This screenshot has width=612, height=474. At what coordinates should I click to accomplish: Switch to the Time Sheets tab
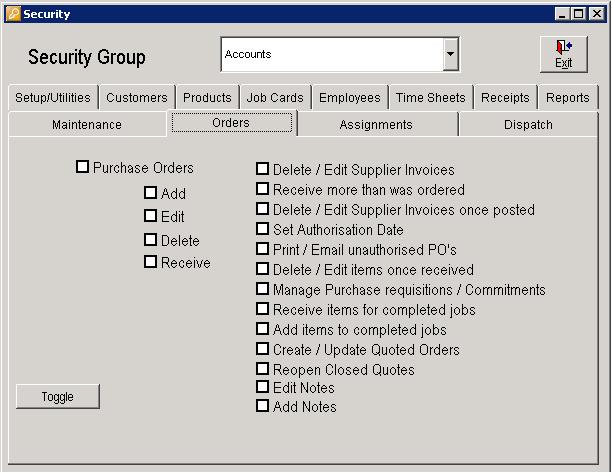[x=431, y=98]
